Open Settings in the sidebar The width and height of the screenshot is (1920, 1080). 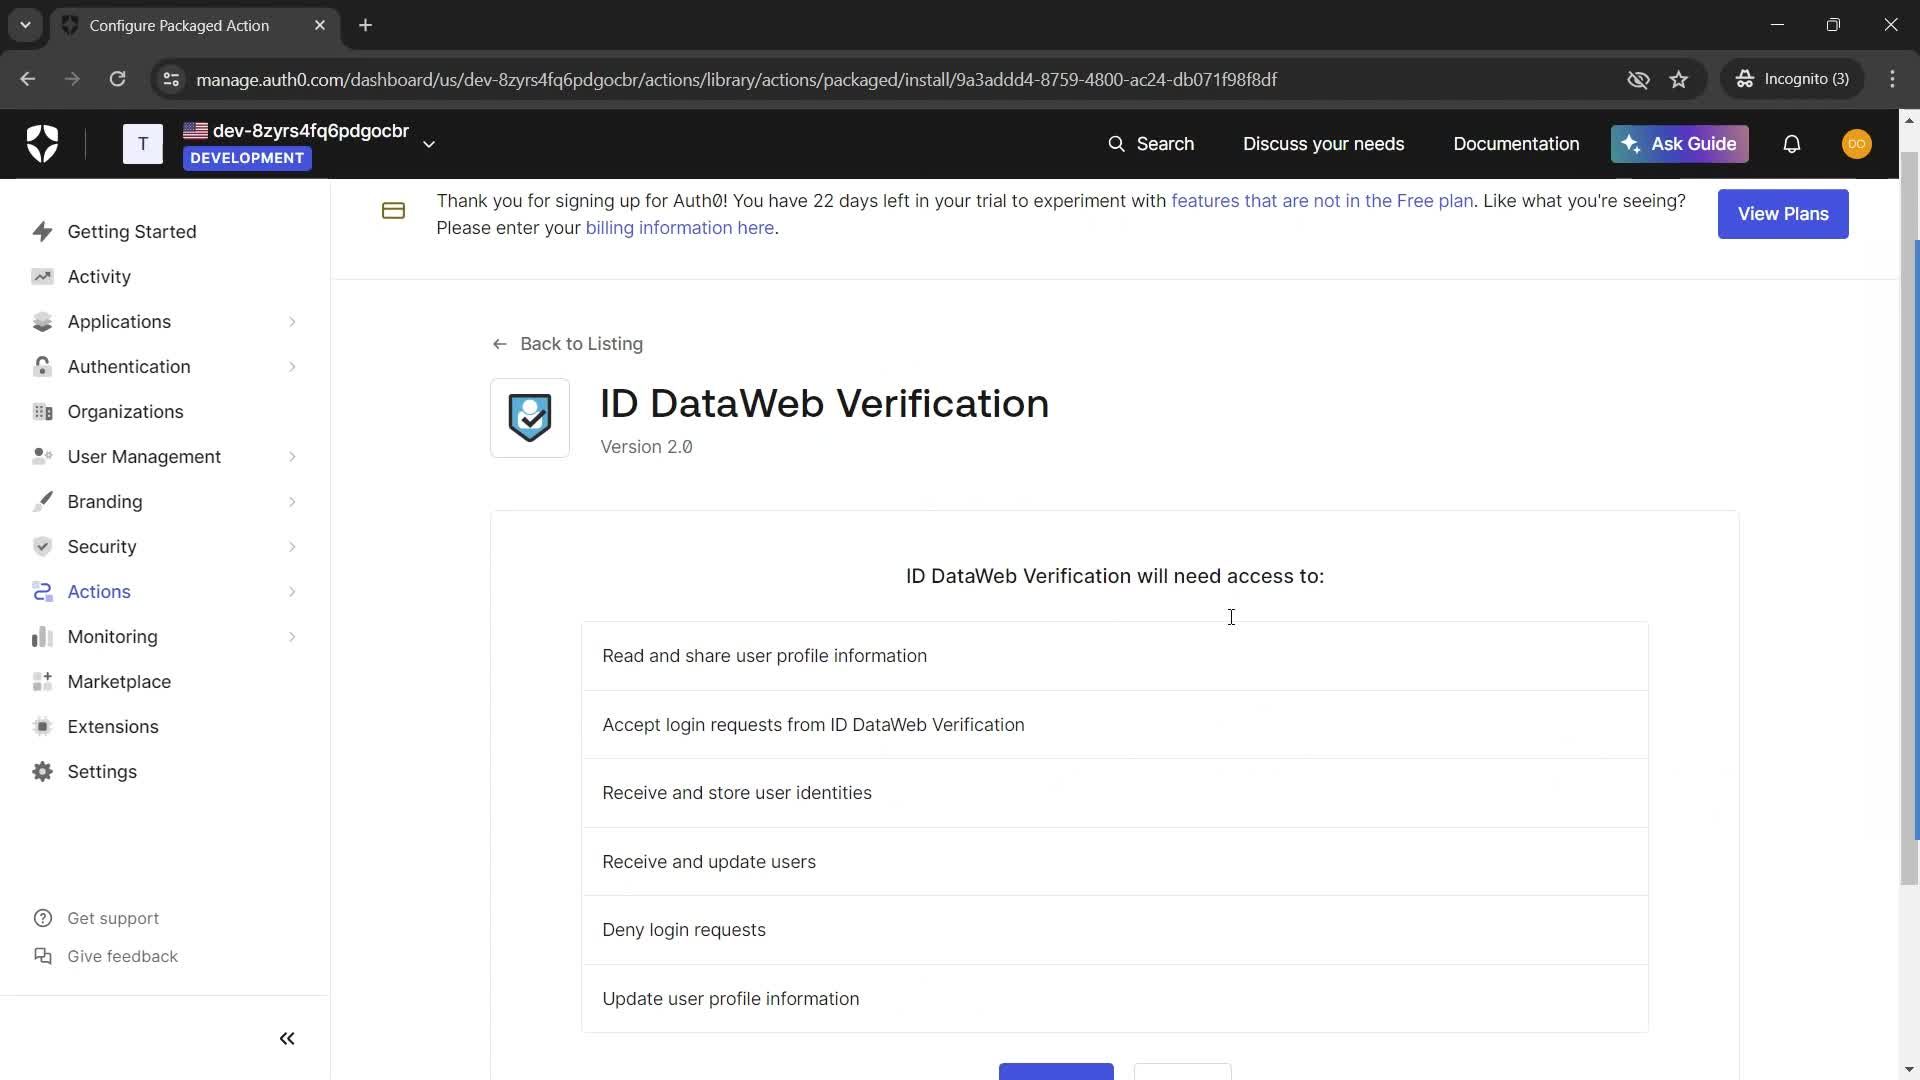pos(102,772)
